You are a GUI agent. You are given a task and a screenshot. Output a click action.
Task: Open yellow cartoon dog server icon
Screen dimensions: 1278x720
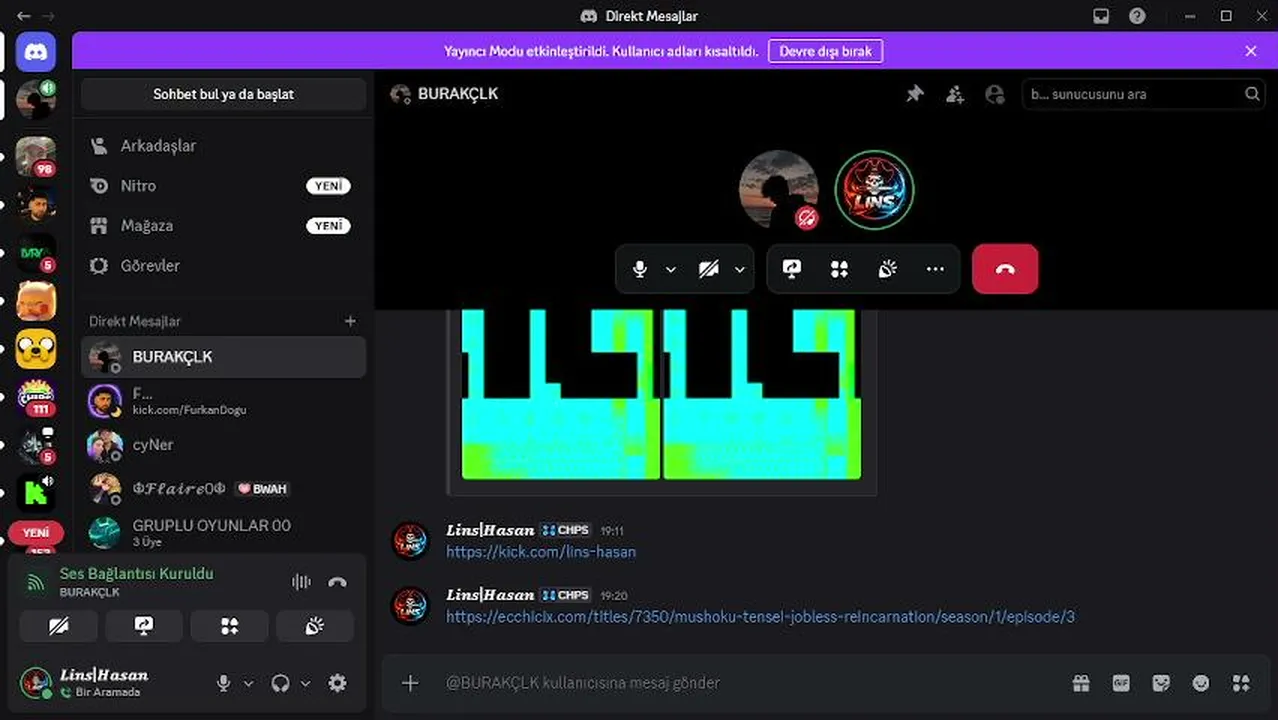tap(36, 349)
